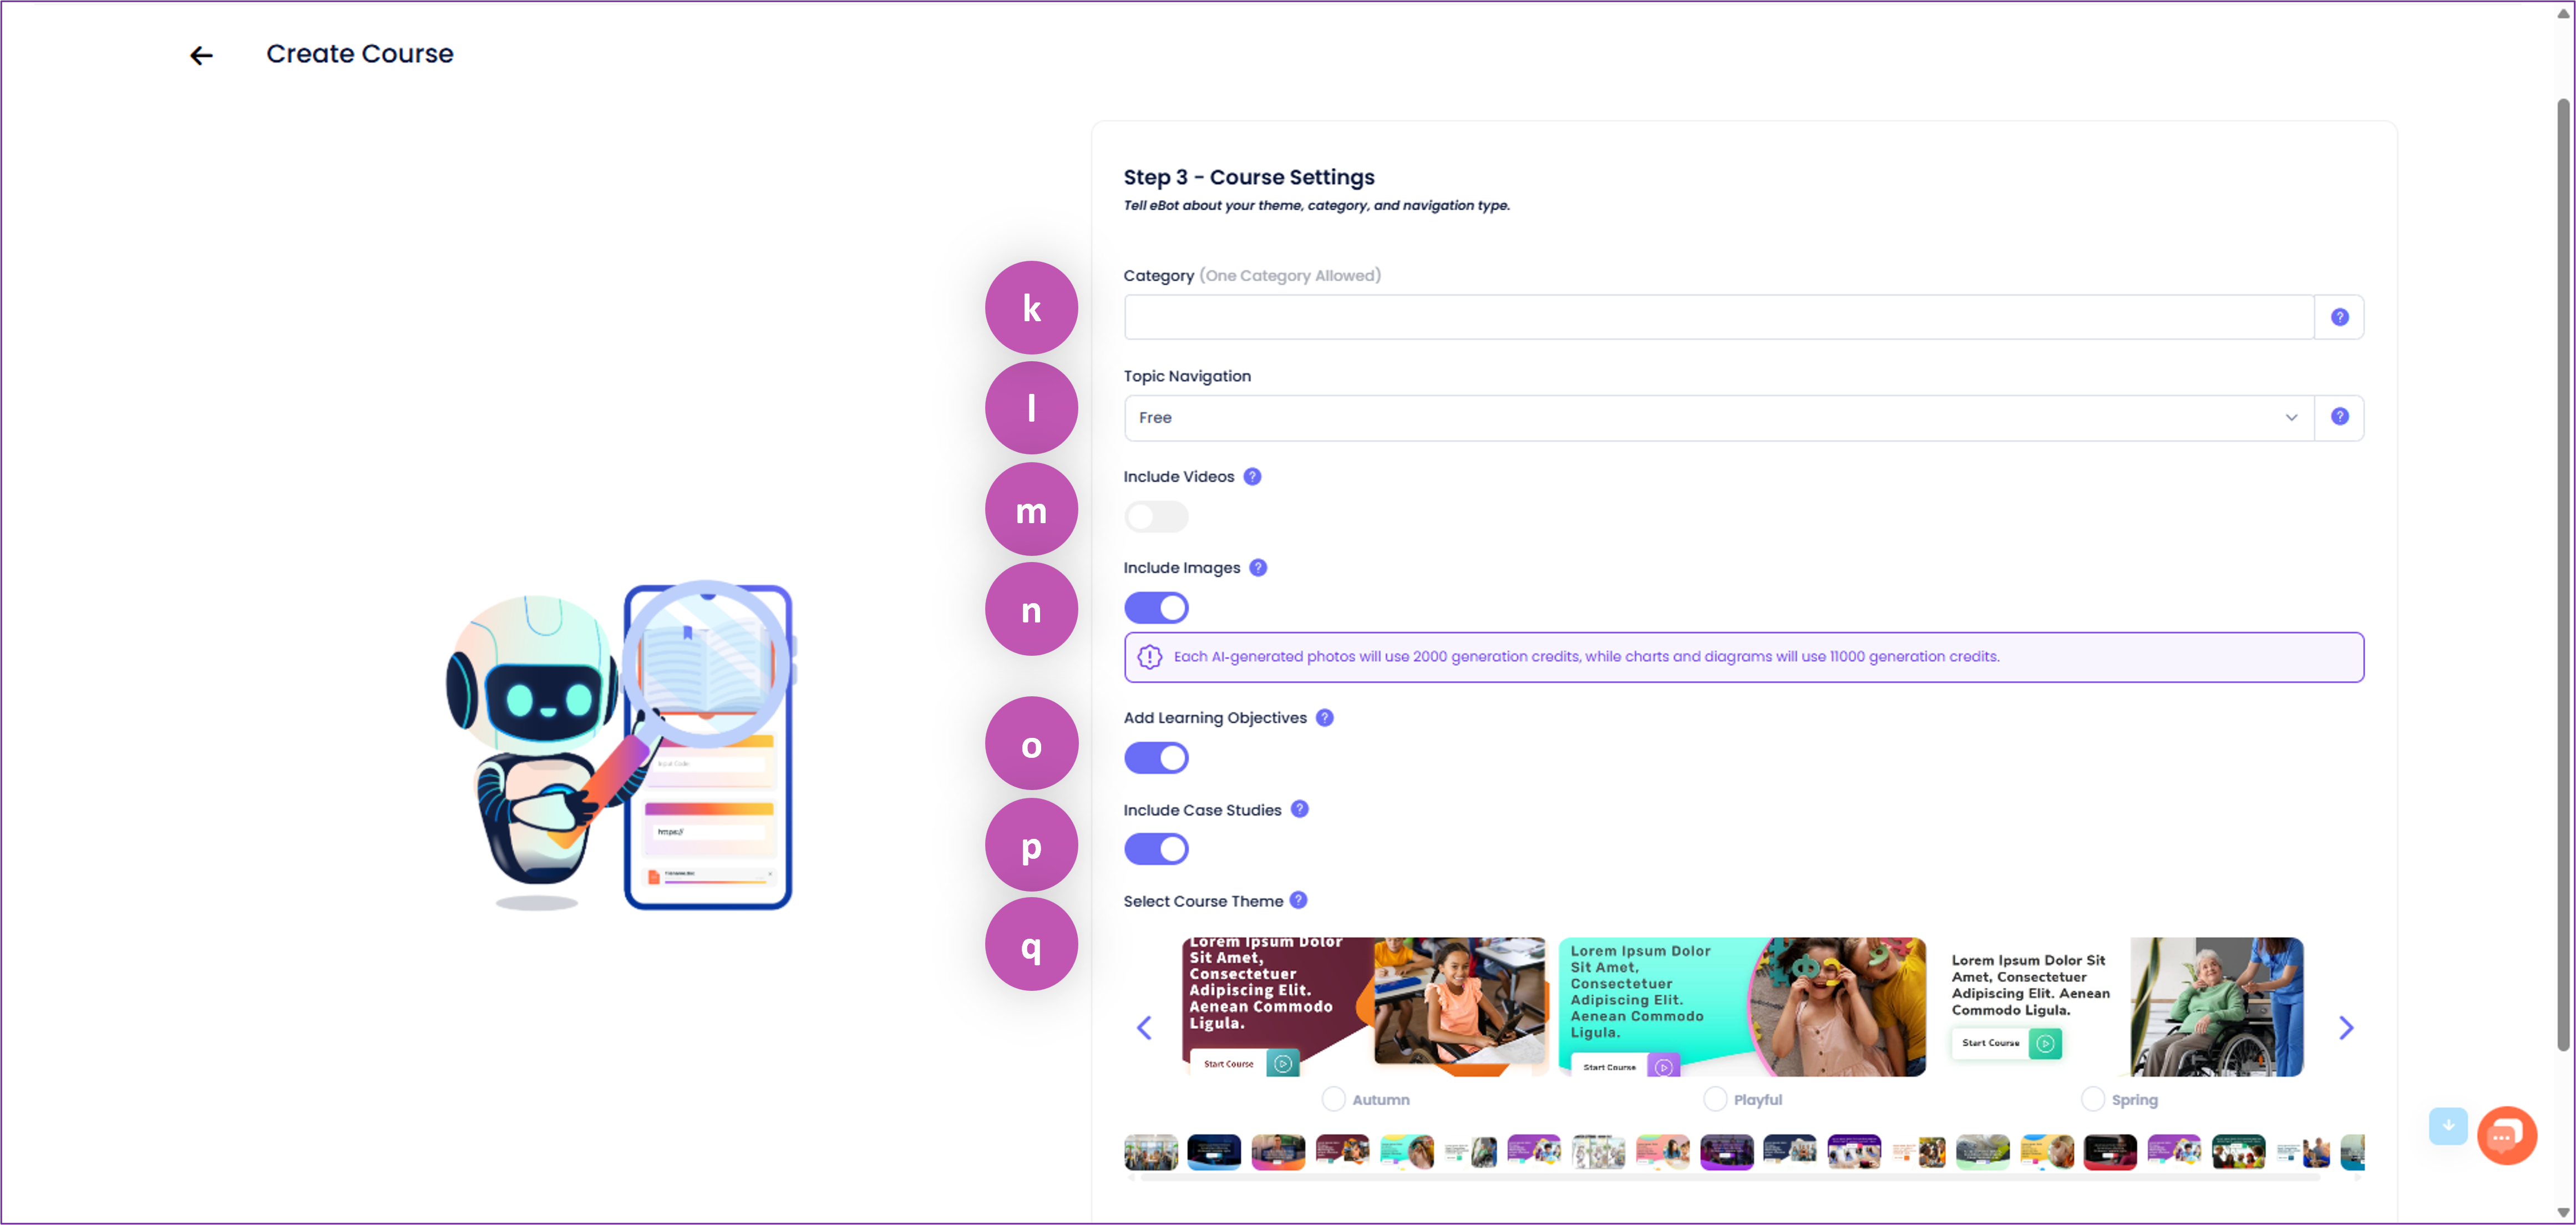Enable the Include Videos toggle
Screen dimensions: 2576x1225
[1156, 517]
